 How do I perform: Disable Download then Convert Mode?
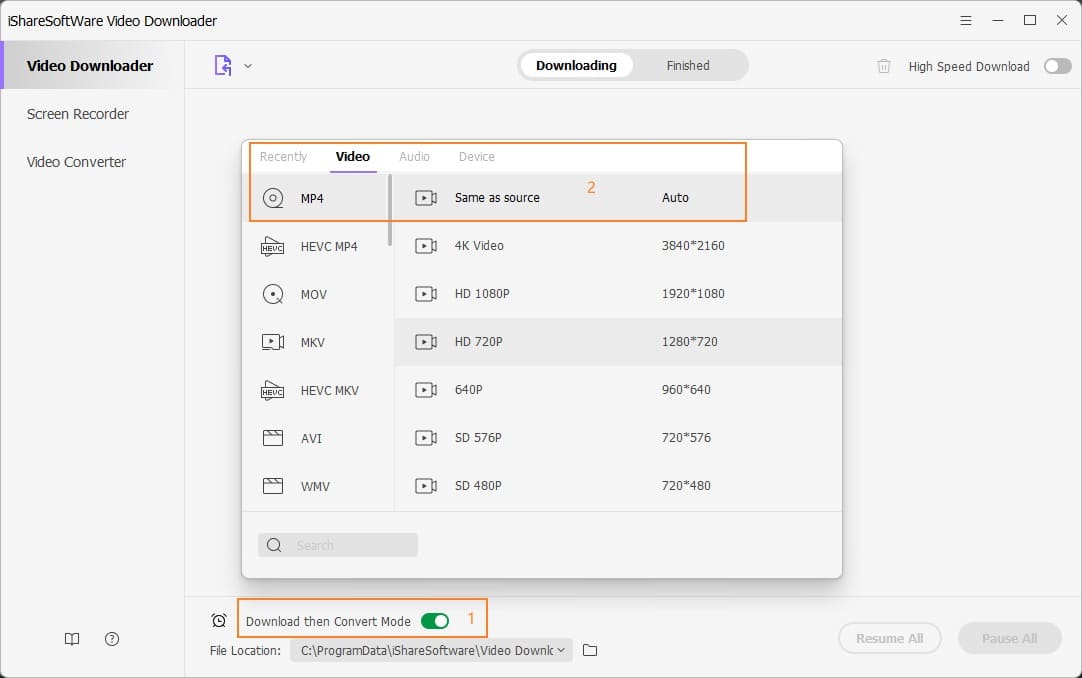[434, 620]
